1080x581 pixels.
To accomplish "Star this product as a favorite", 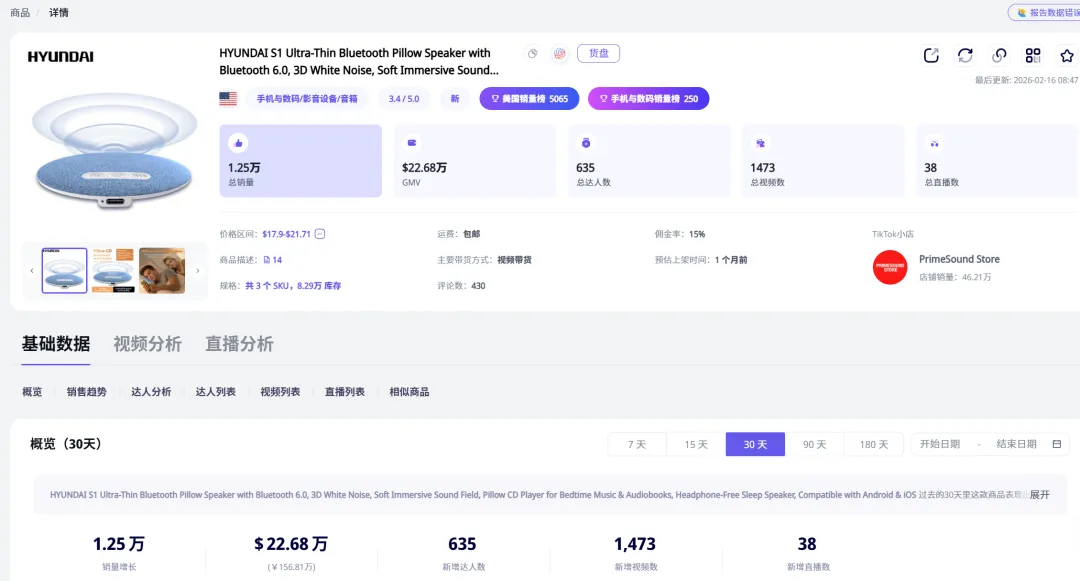I will [1066, 55].
